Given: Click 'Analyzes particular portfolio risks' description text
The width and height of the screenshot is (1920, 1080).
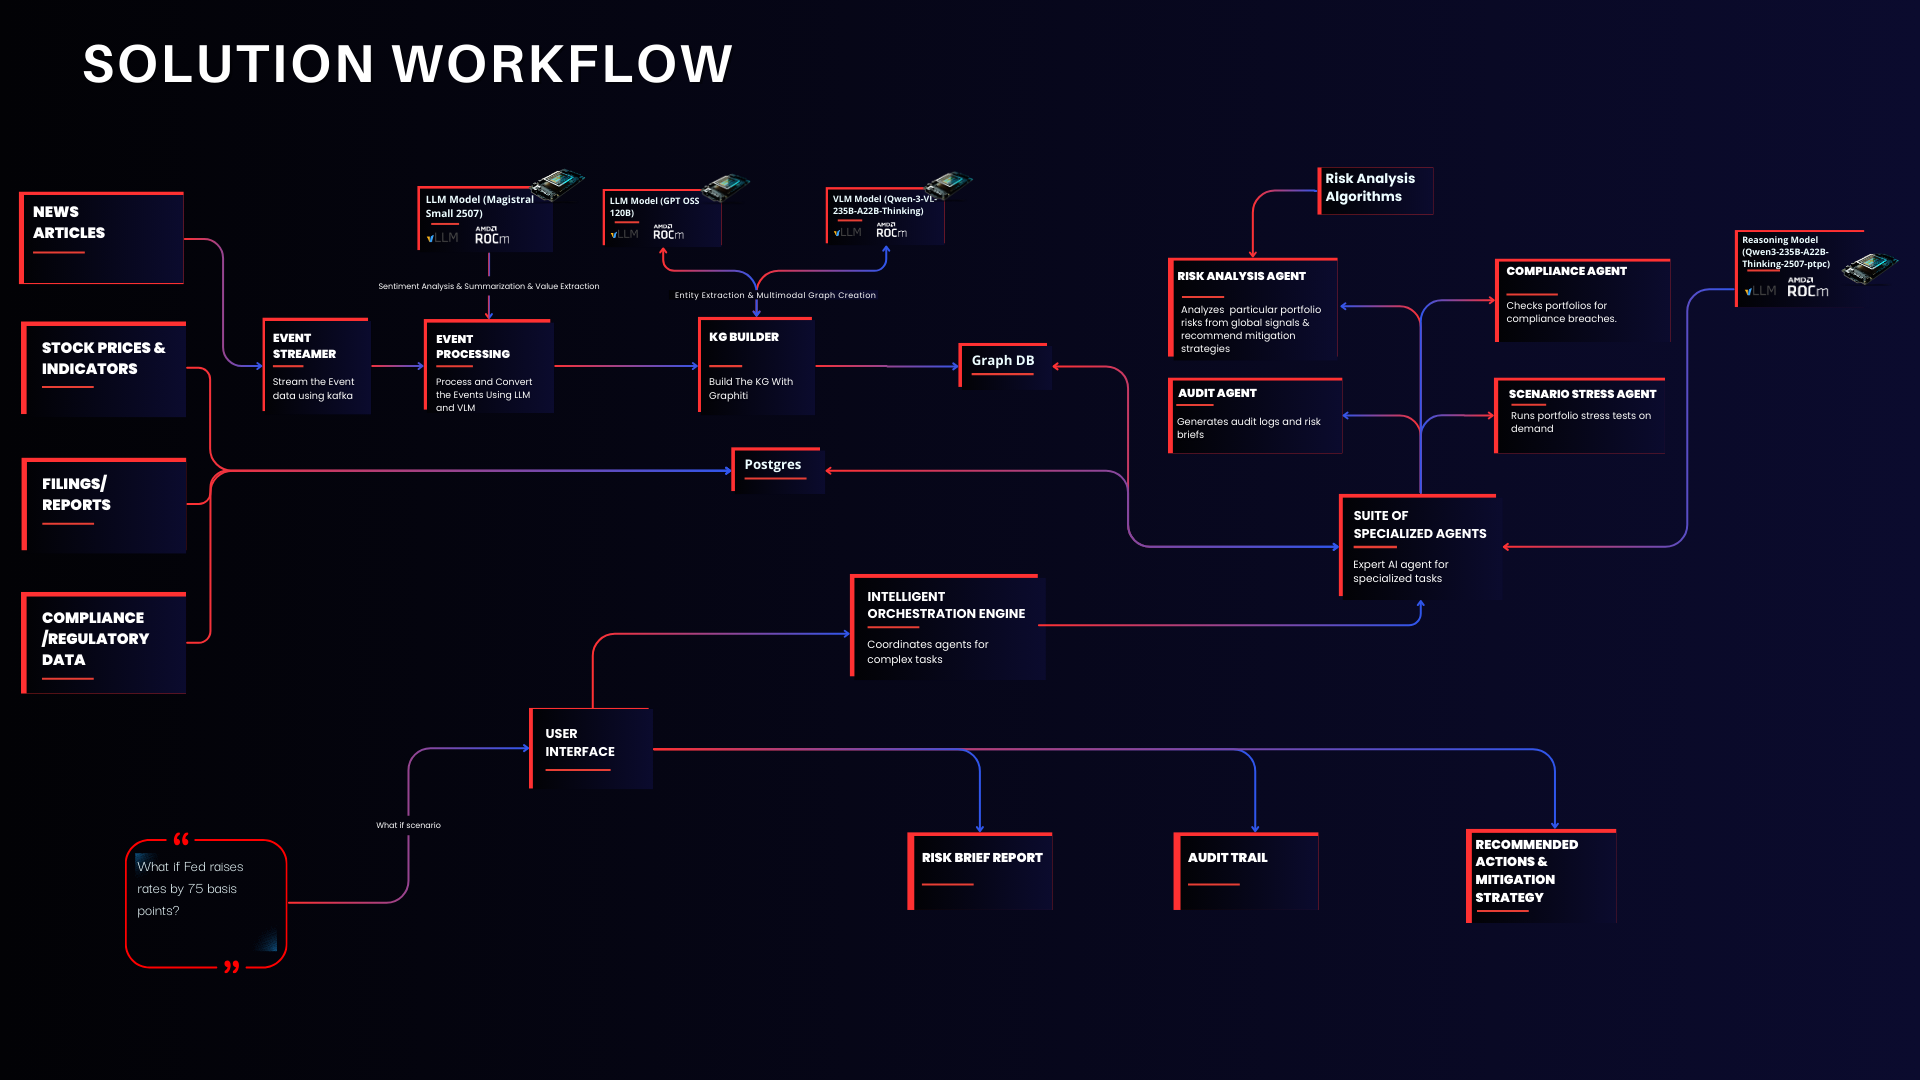Looking at the screenshot, I should click(1250, 329).
